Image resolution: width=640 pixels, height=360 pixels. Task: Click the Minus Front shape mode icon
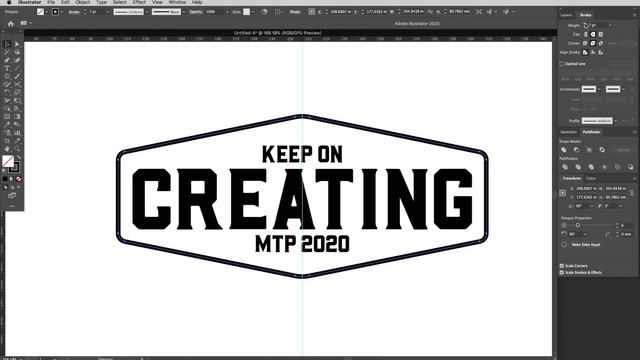(x=576, y=150)
